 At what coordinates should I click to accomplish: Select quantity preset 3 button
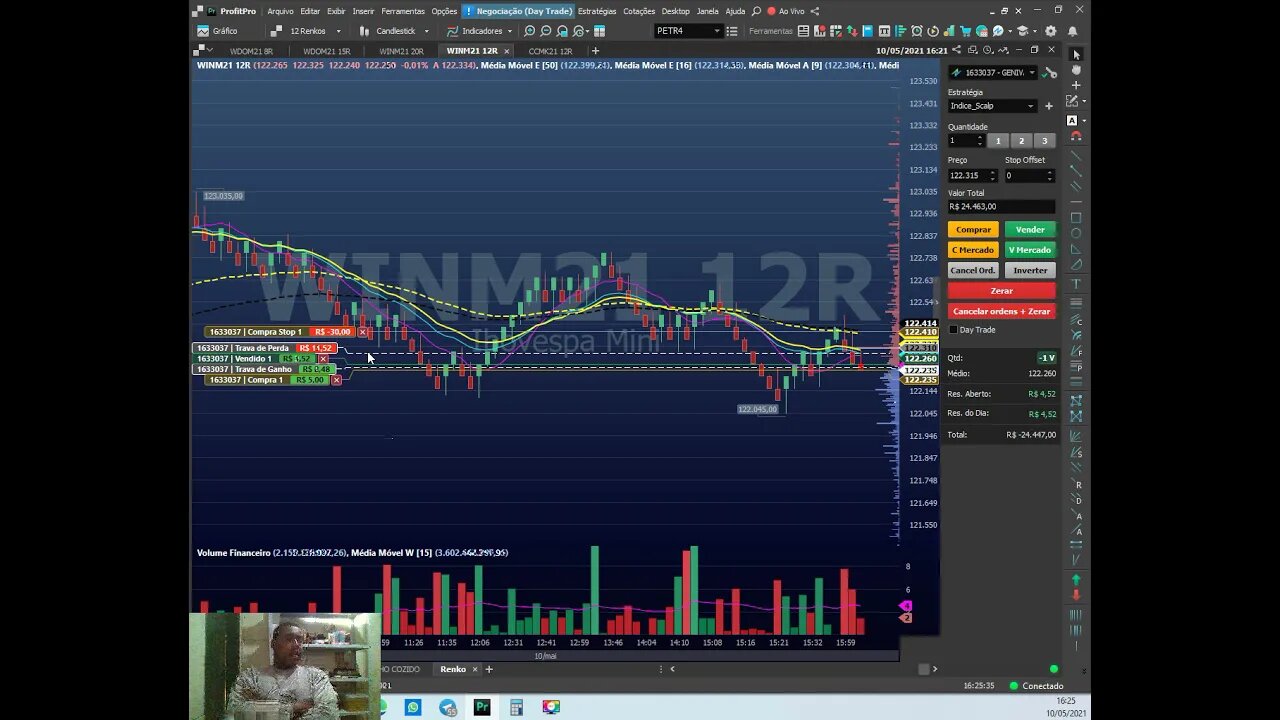1045,141
